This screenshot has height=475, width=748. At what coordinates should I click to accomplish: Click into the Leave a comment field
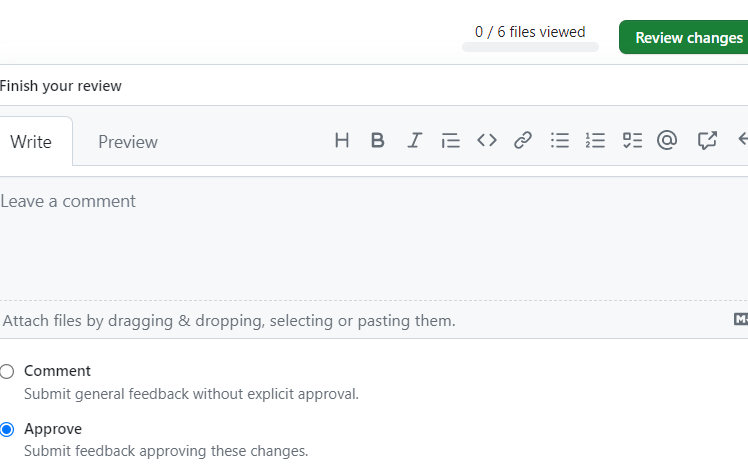click(374, 238)
